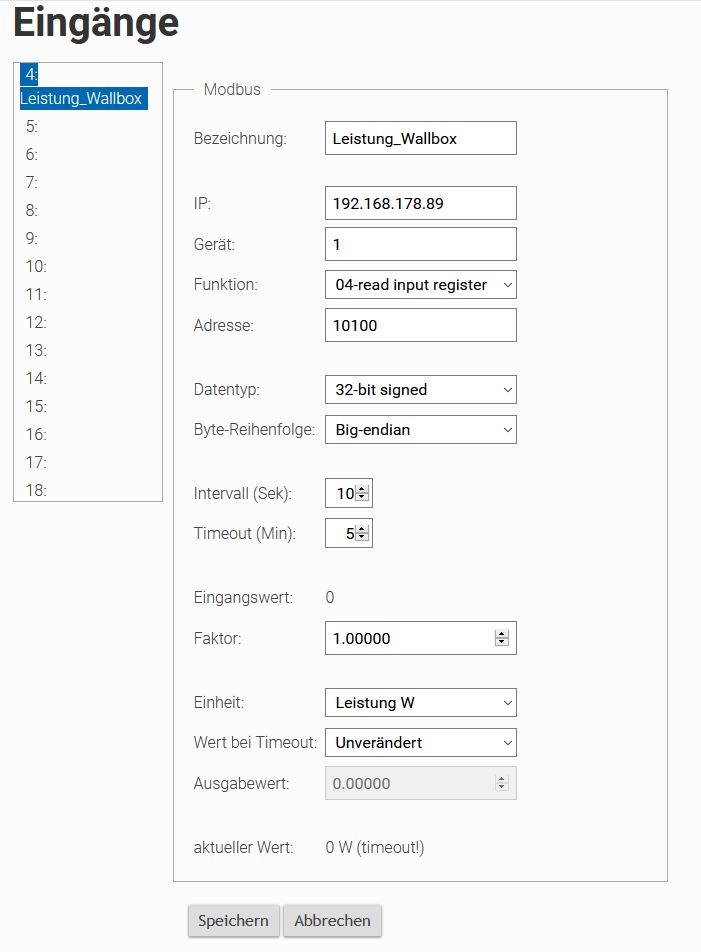The image size is (701, 952).
Task: Select entry 4: Leistung_Wallbox in list
Action: 81,98
